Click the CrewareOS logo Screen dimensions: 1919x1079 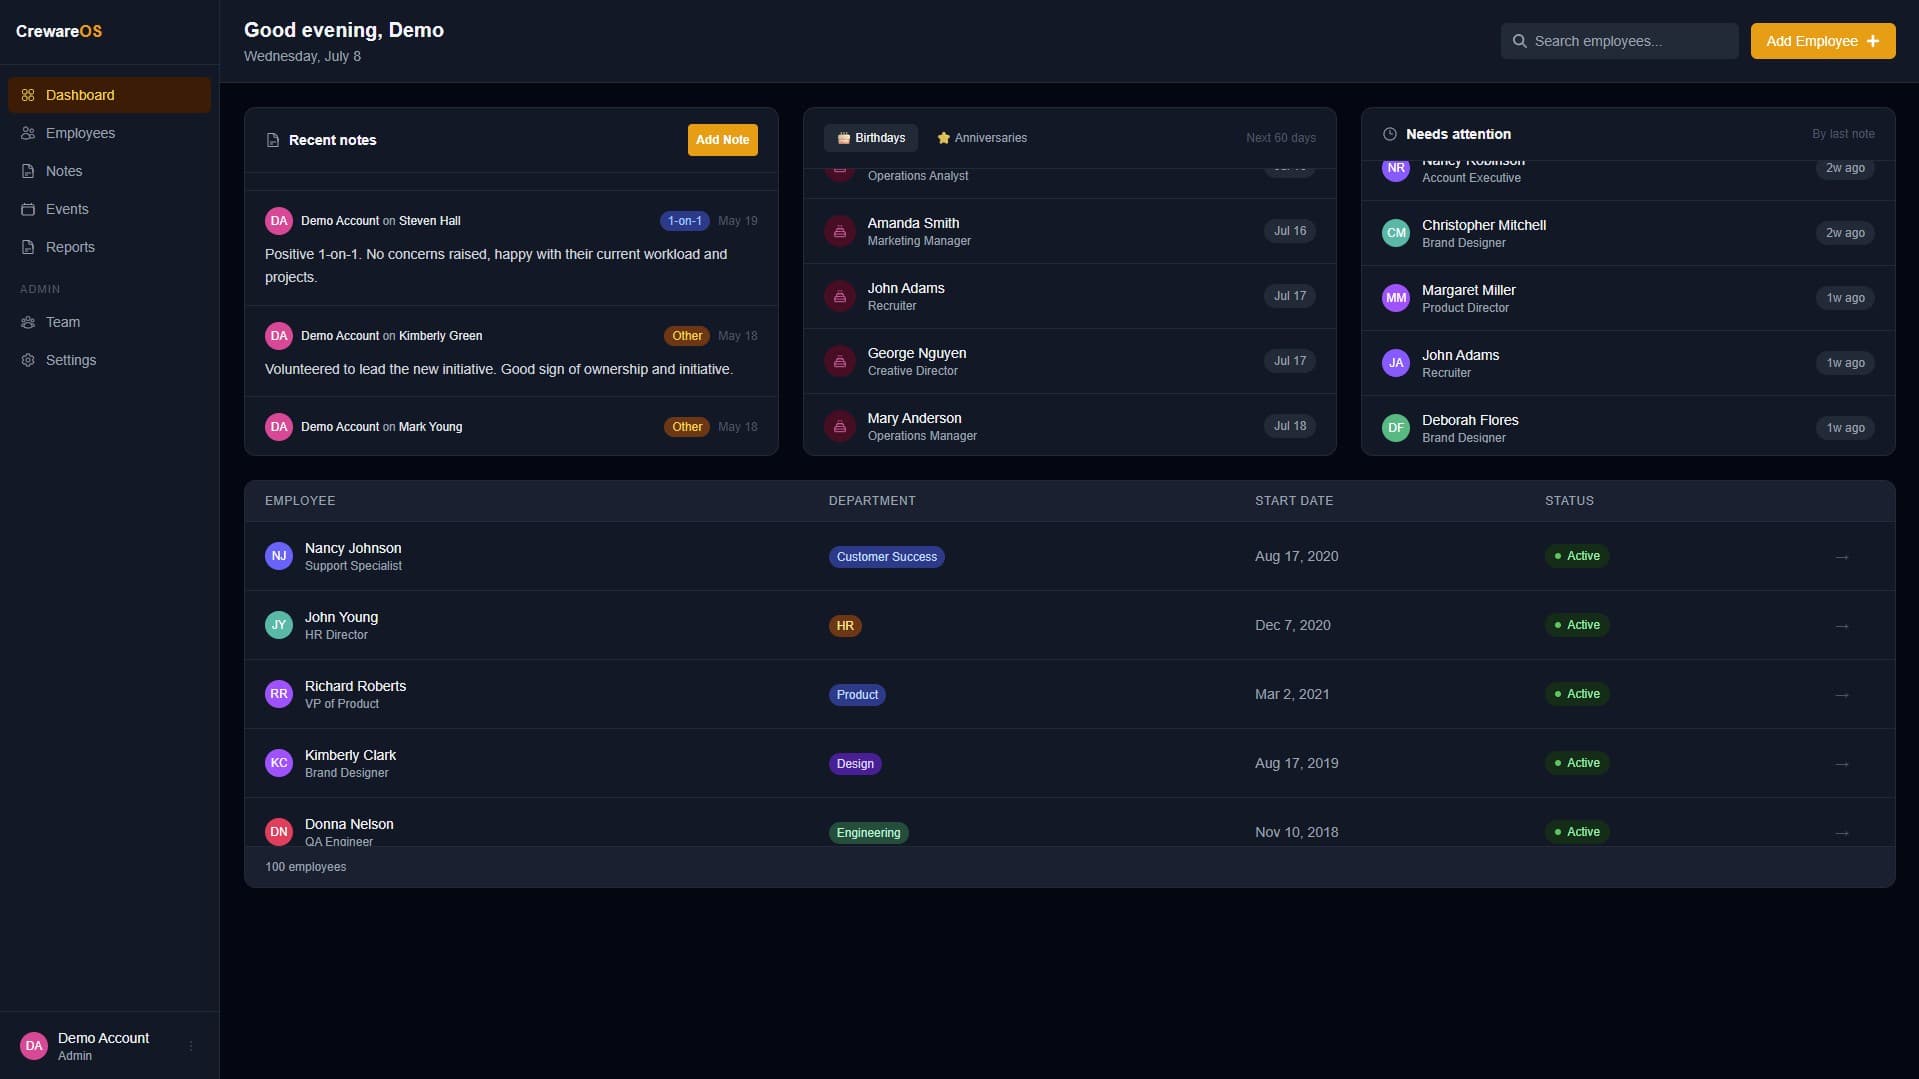[59, 31]
